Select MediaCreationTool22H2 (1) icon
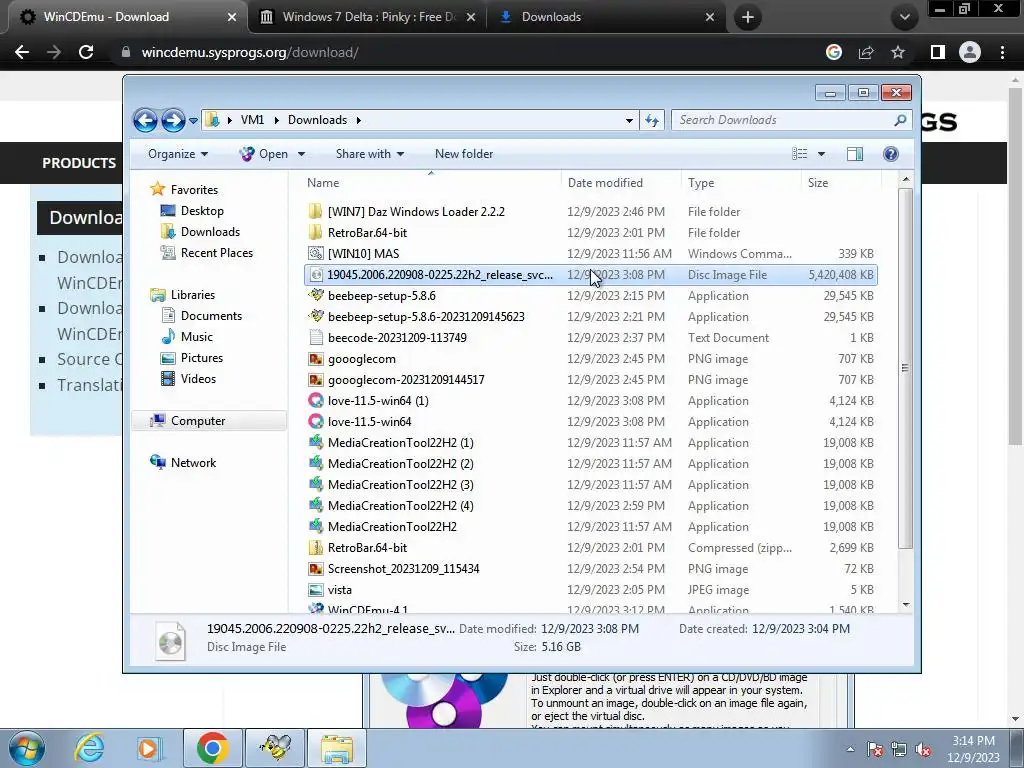1024x768 pixels. (316, 443)
